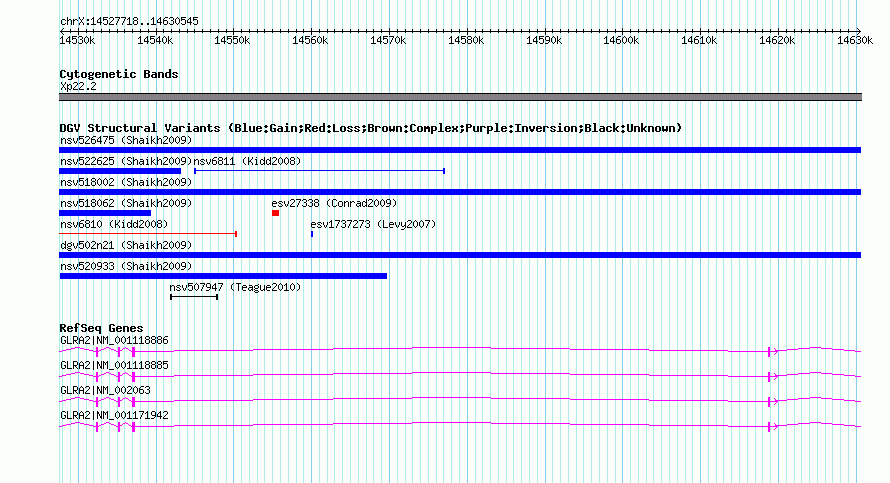Click the thin blue line of nsv6811
The width and height of the screenshot is (890, 483).
pyautogui.click(x=320, y=171)
